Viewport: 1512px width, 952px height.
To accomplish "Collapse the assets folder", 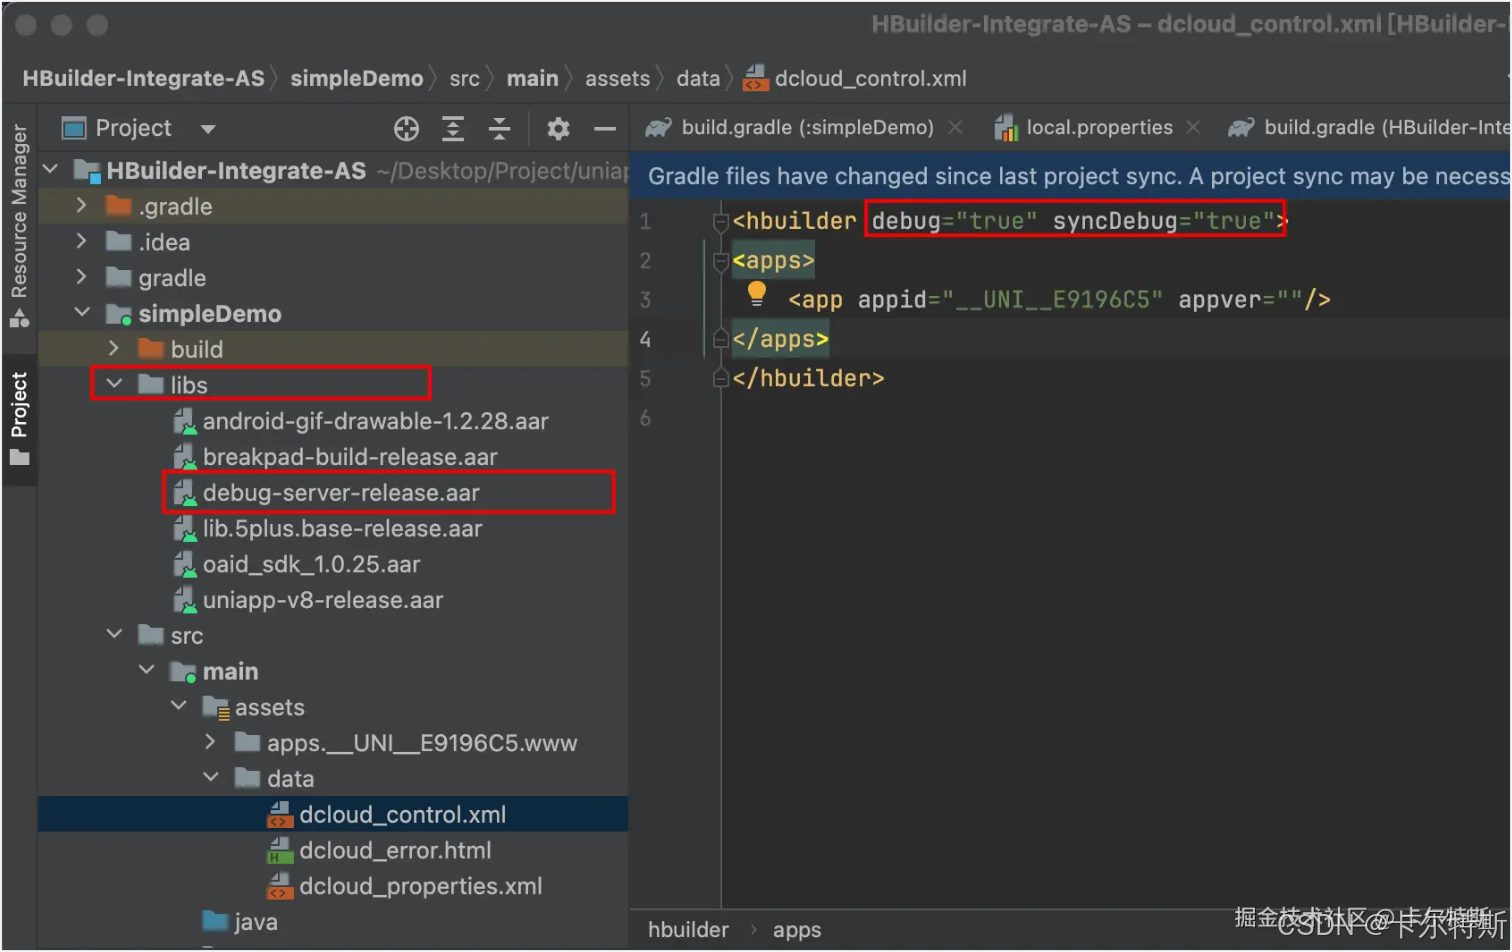I will click(x=178, y=706).
